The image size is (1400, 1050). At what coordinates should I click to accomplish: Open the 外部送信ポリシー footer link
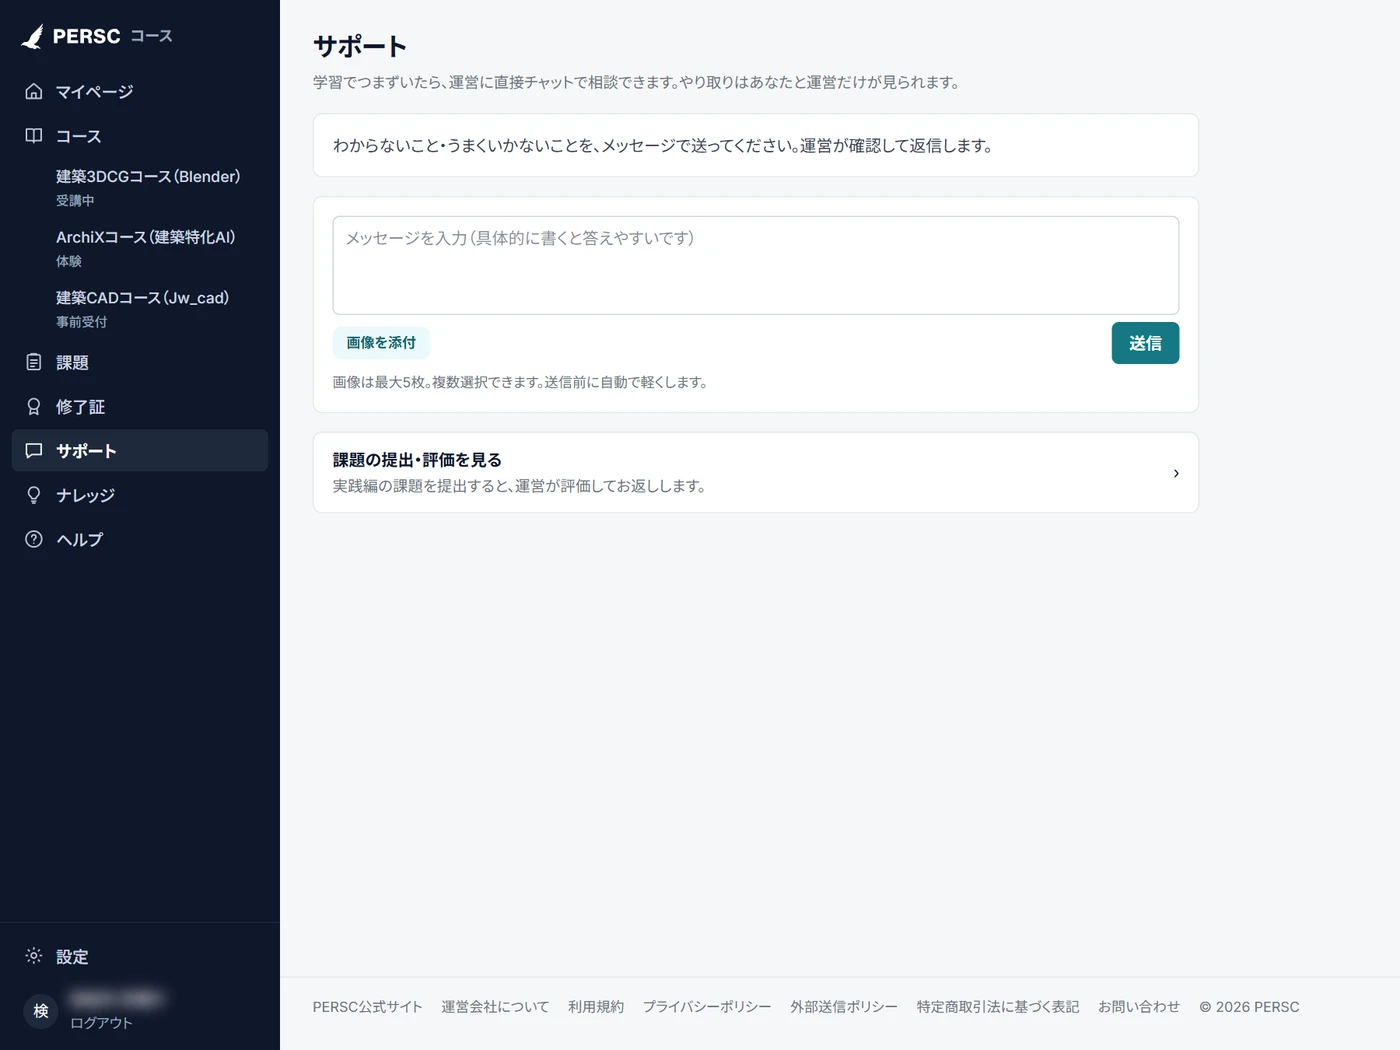[x=844, y=1007]
